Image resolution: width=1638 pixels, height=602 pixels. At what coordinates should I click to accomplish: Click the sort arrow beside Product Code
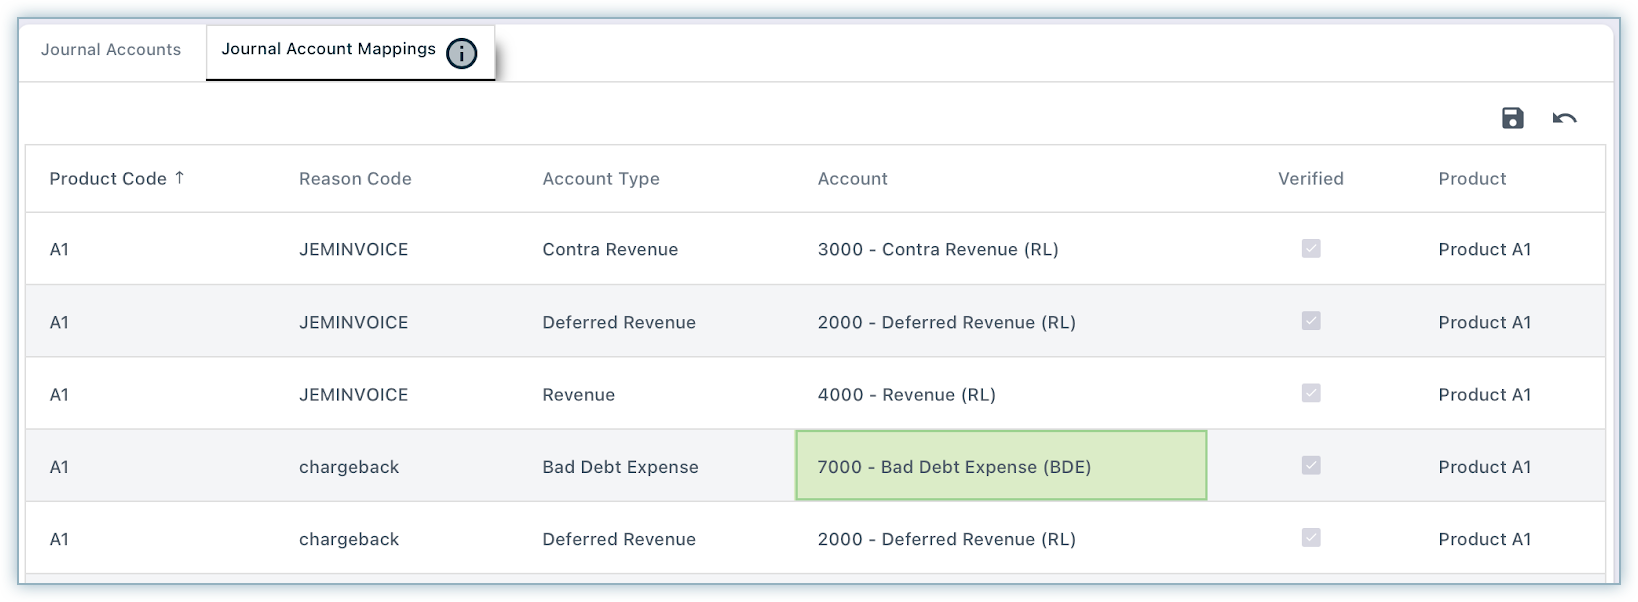180,177
